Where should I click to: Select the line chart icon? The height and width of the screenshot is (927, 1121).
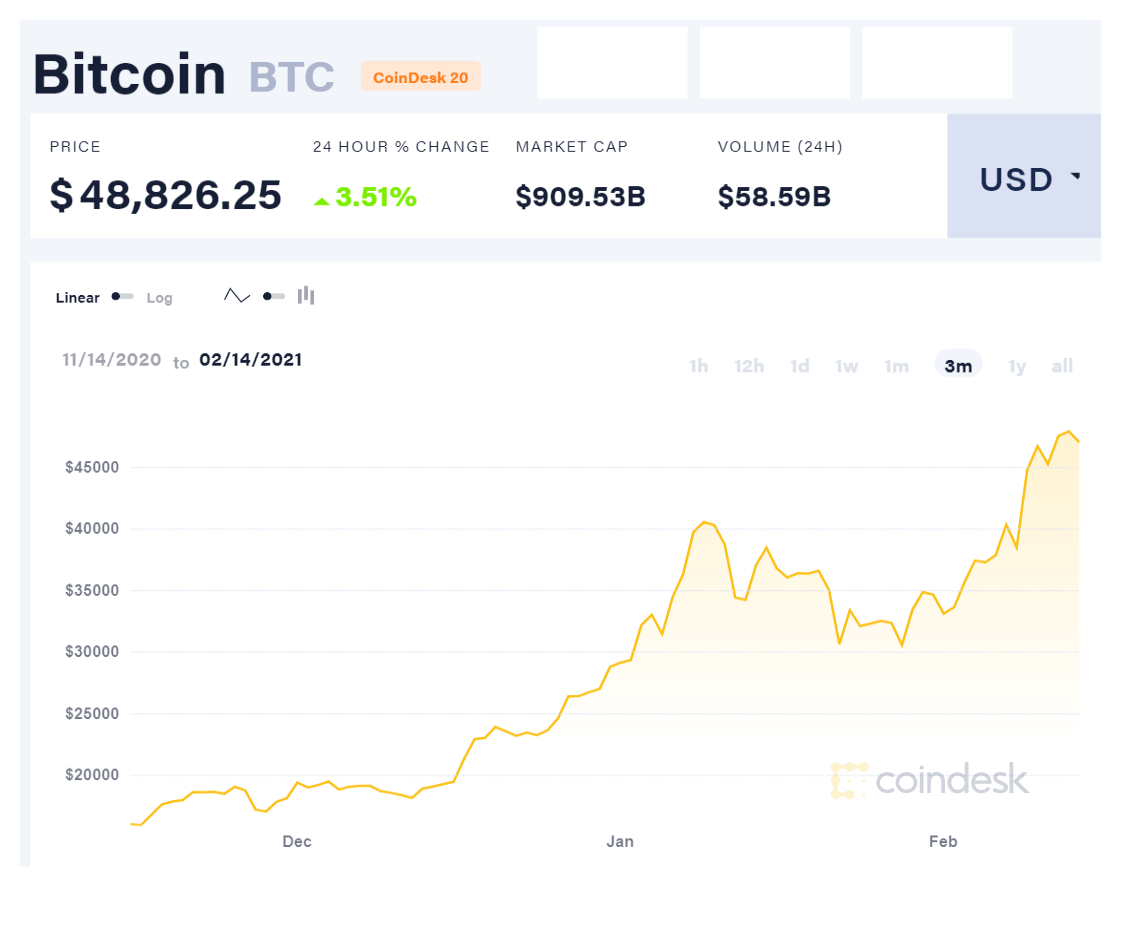pos(237,295)
